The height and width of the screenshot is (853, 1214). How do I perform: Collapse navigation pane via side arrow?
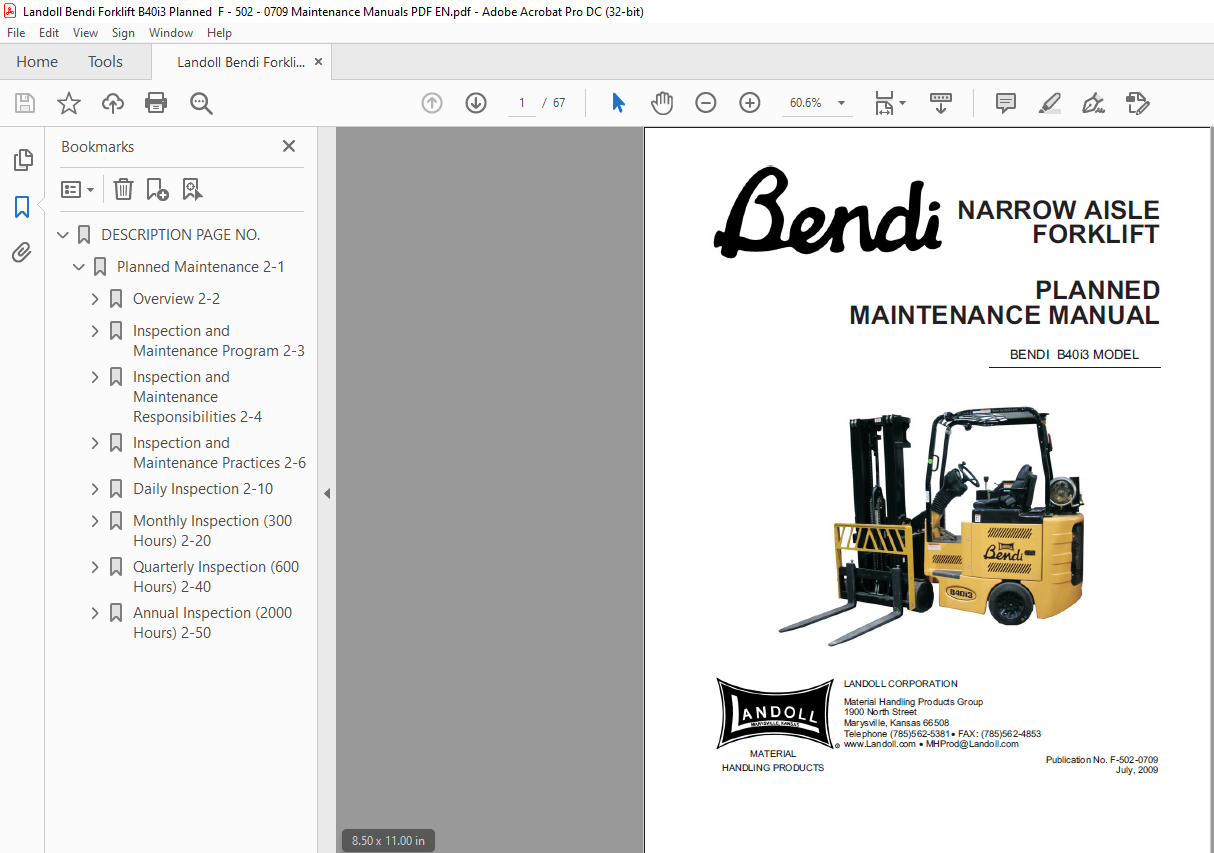click(x=326, y=493)
